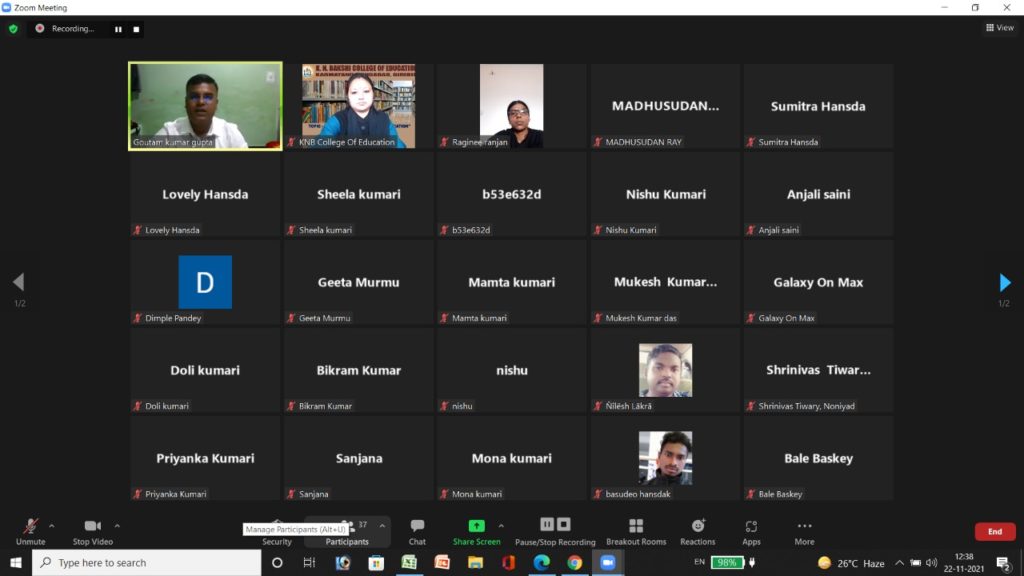Viewport: 1024px width, 576px height.
Task: Expand Share Screen options arrow
Action: [501, 526]
